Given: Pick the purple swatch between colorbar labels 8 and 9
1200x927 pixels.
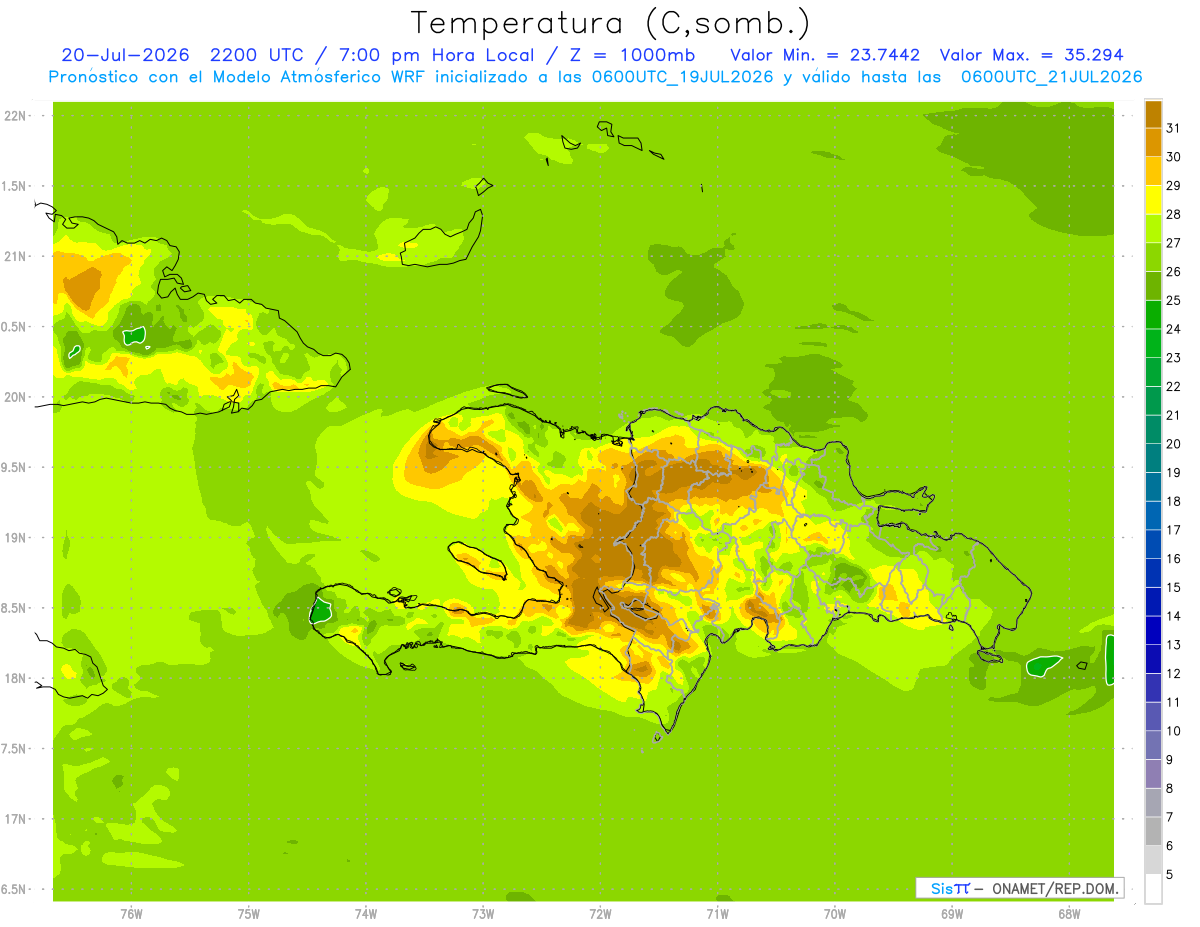Looking at the screenshot, I should 1153,774.
